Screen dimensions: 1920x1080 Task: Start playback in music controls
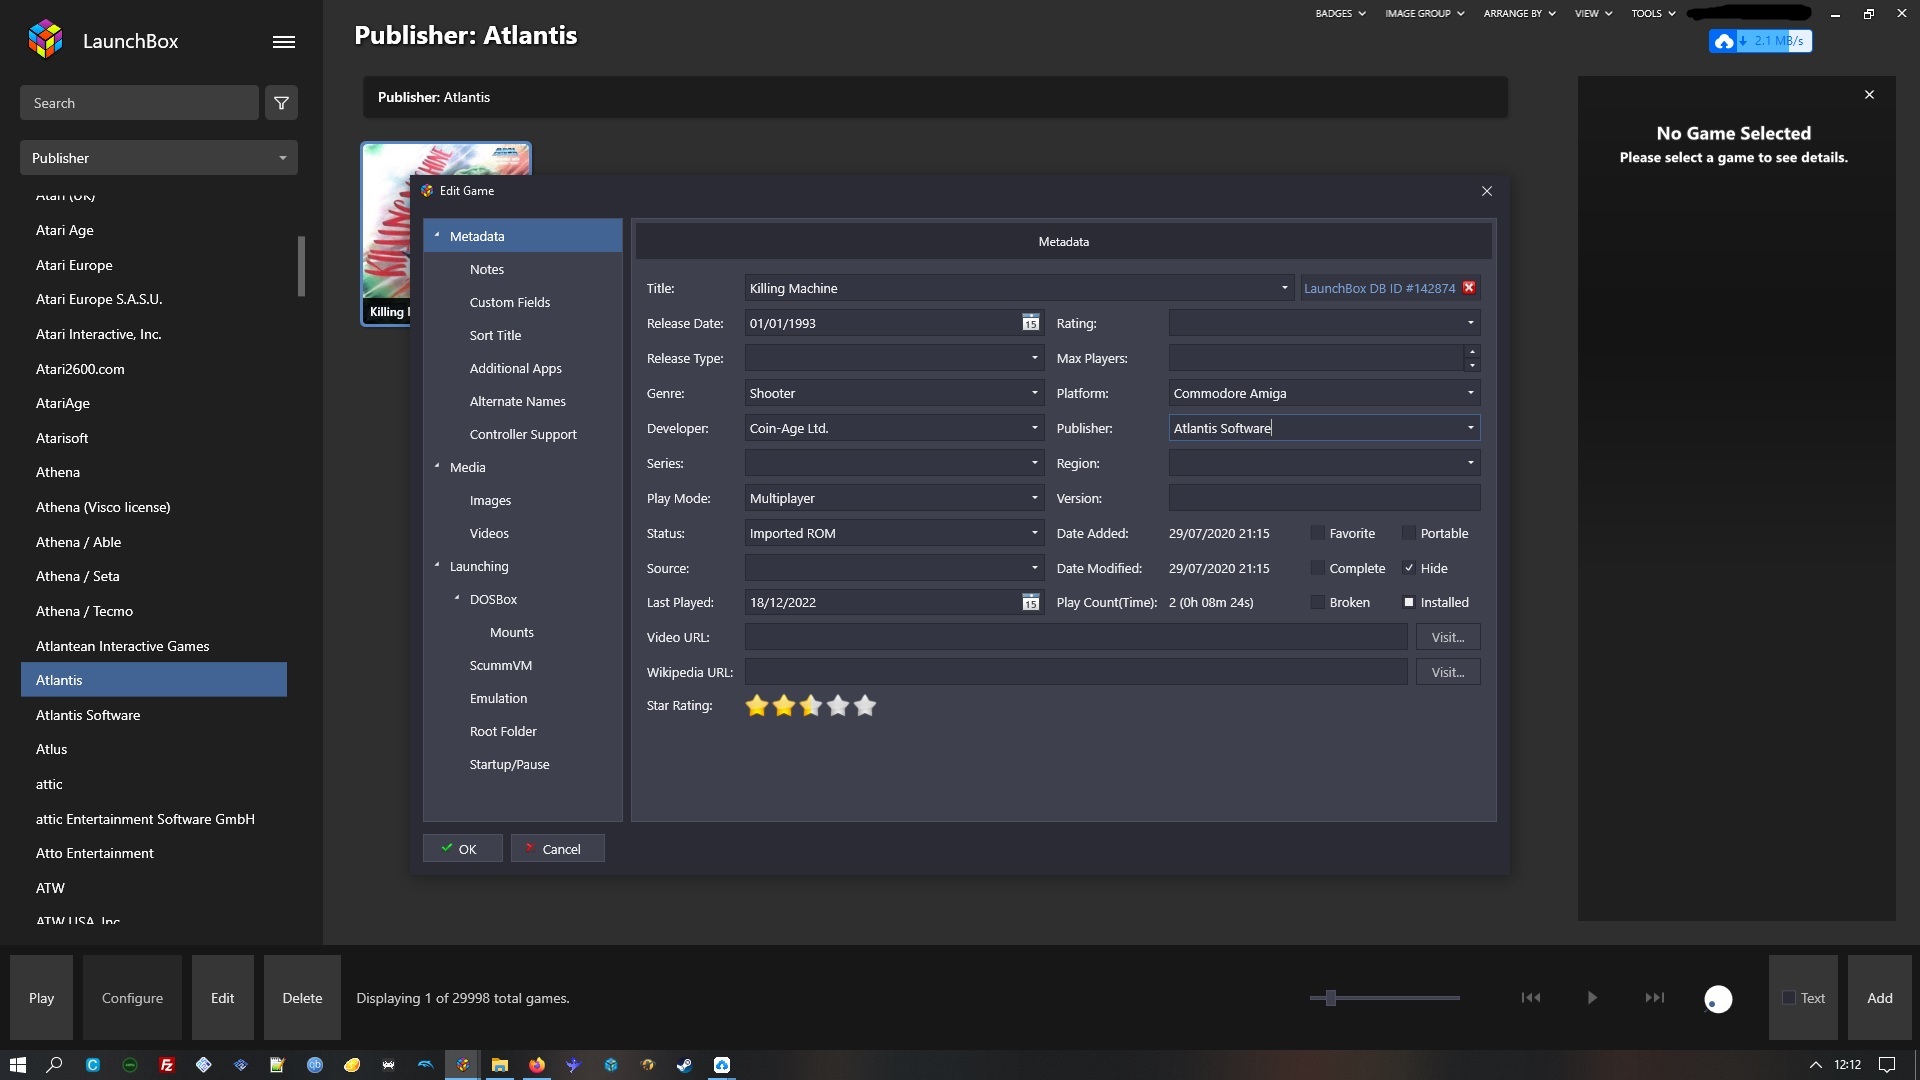pos(1592,998)
